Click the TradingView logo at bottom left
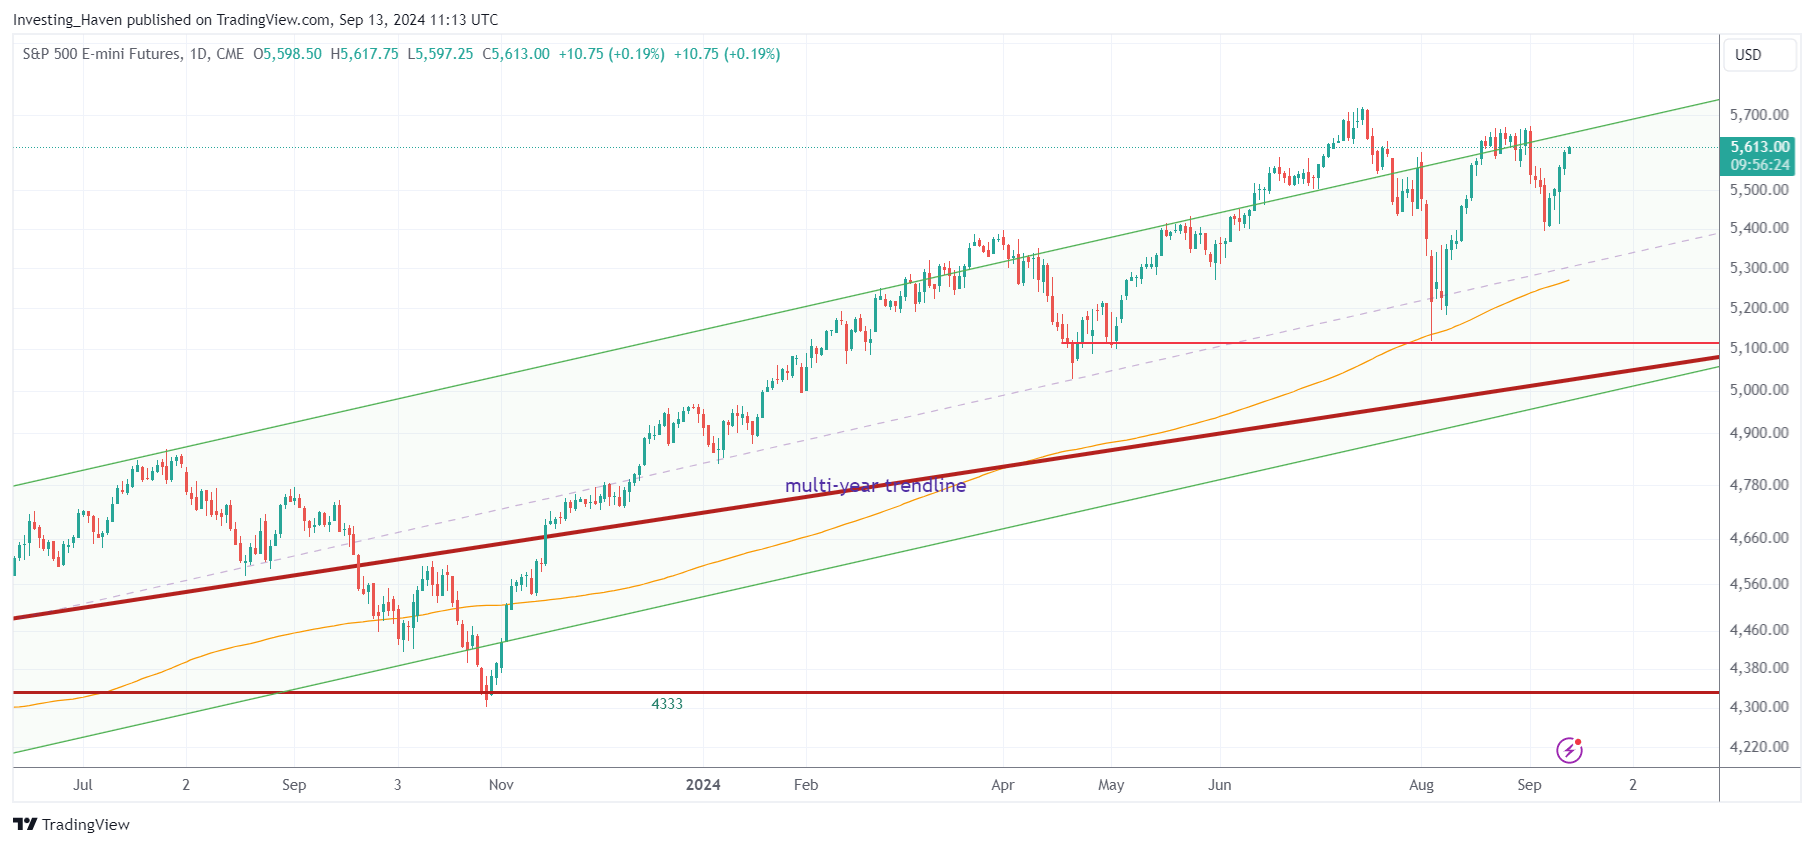The width and height of the screenshot is (1814, 846). pos(71,824)
